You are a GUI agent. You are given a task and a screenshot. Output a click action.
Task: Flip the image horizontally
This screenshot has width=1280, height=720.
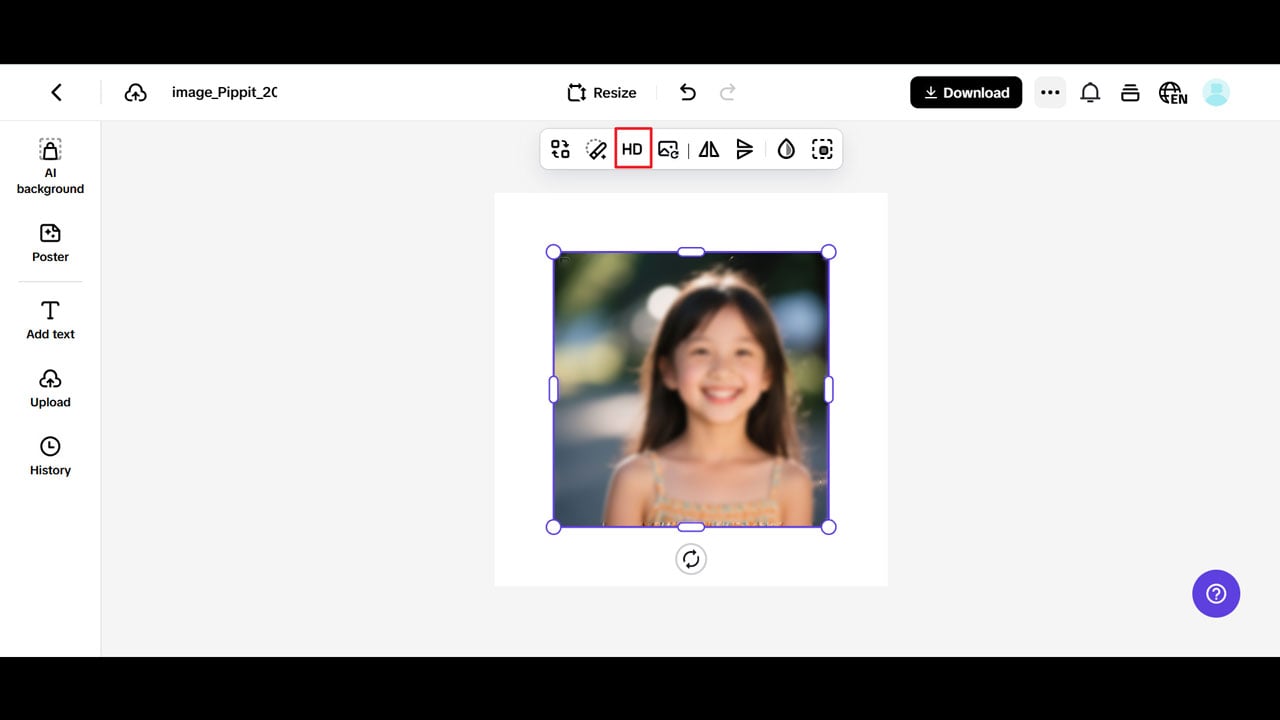click(708, 148)
